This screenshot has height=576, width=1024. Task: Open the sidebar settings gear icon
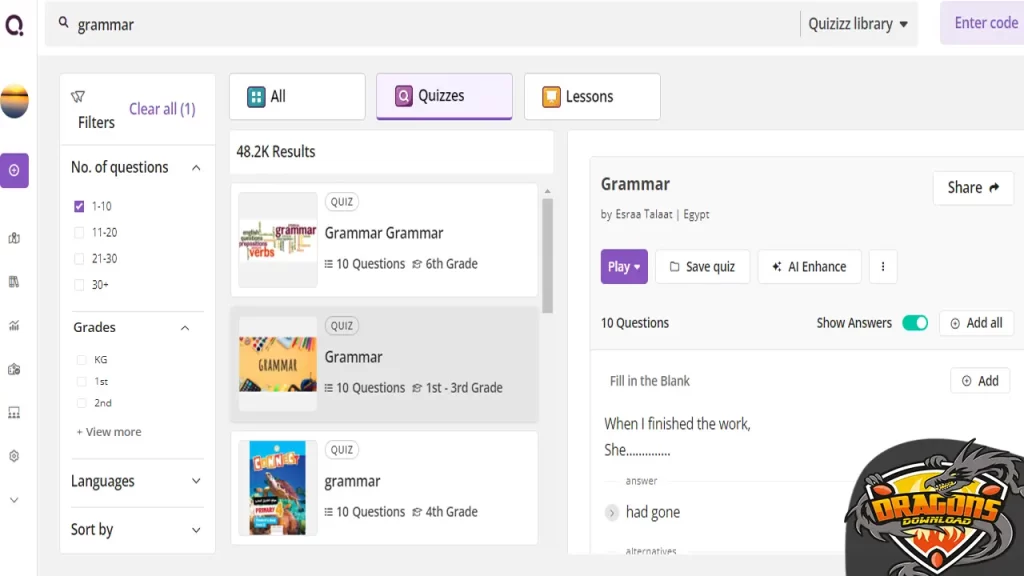tap(14, 455)
